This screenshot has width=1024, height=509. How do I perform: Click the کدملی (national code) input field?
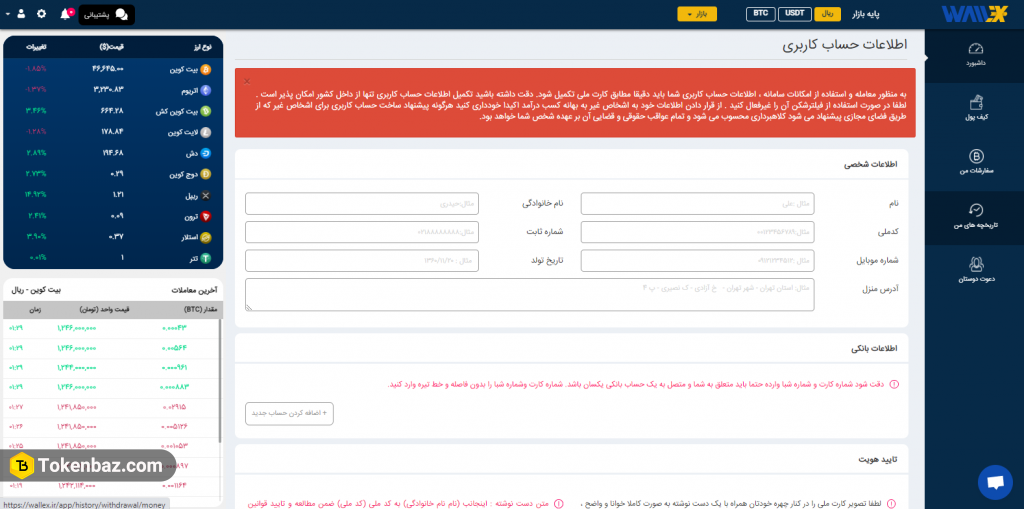click(697, 232)
